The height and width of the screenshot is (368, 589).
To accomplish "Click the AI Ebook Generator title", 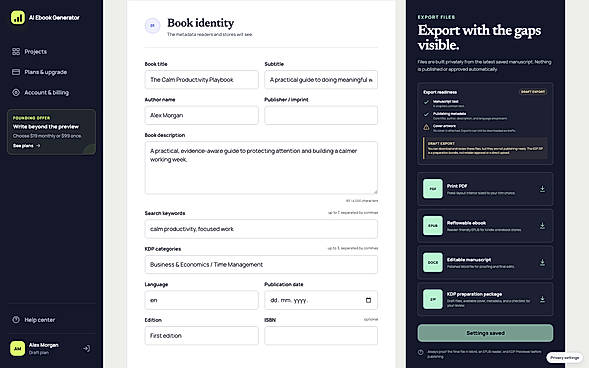I will coord(54,18).
